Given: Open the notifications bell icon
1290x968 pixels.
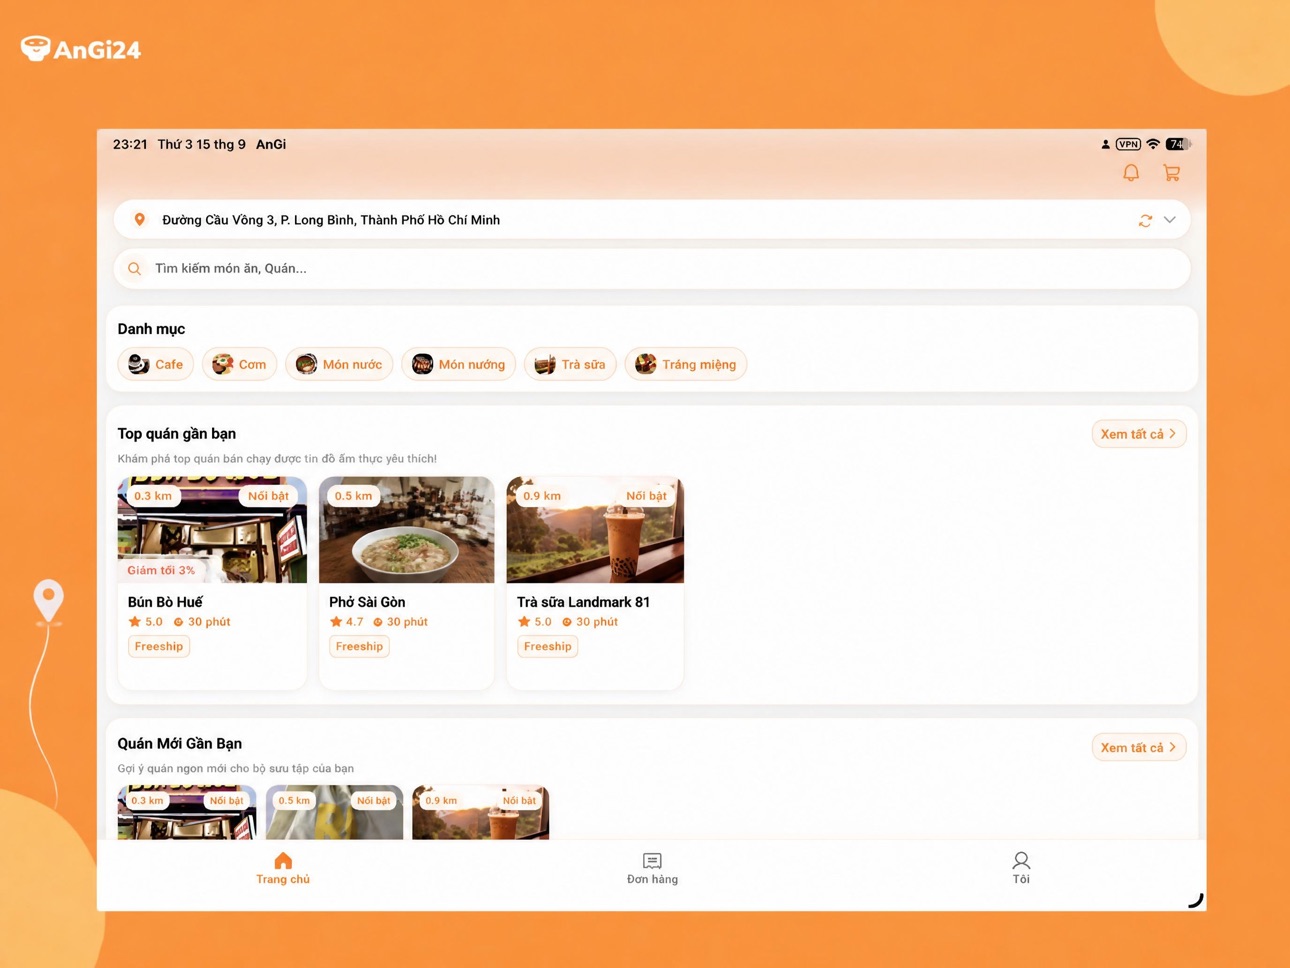Looking at the screenshot, I should (x=1131, y=173).
